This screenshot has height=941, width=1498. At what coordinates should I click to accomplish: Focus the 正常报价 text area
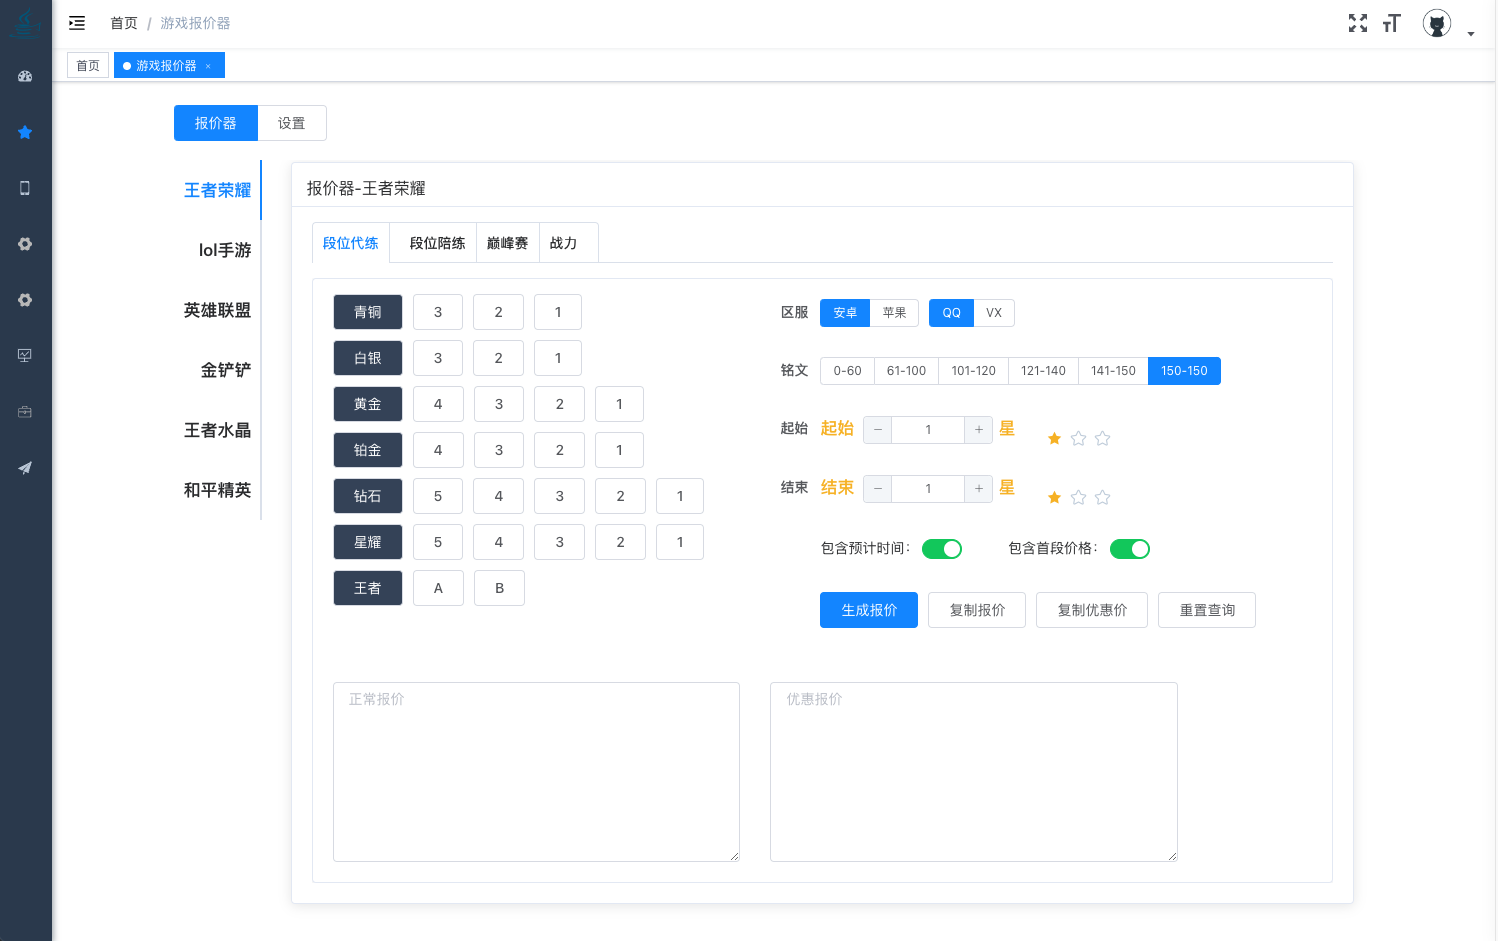pos(536,772)
